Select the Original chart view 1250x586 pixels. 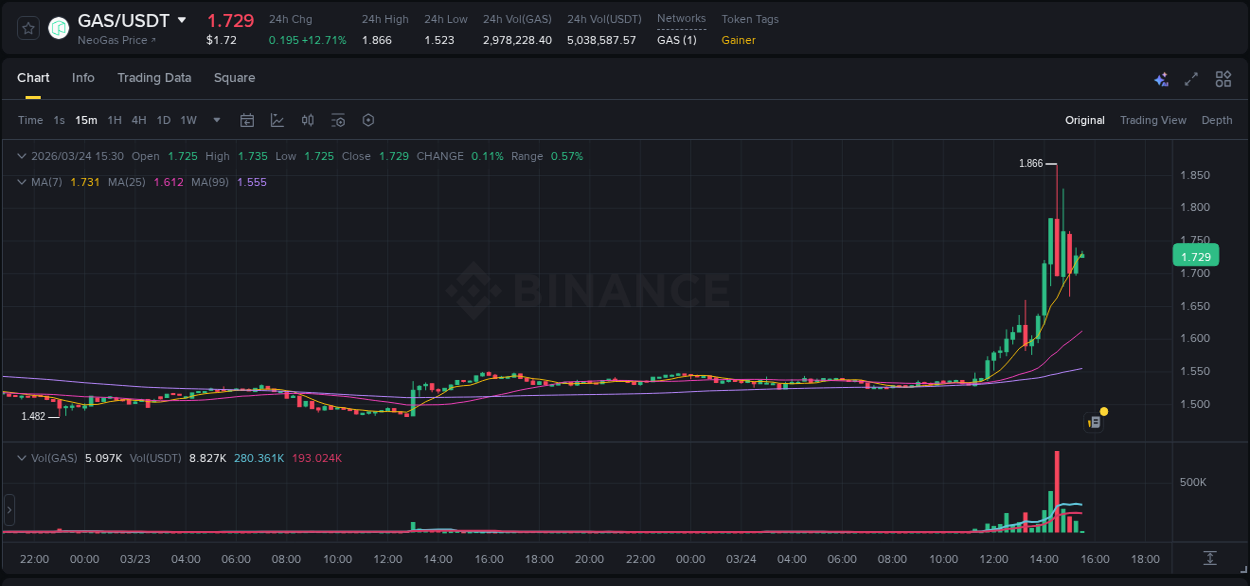1085,120
